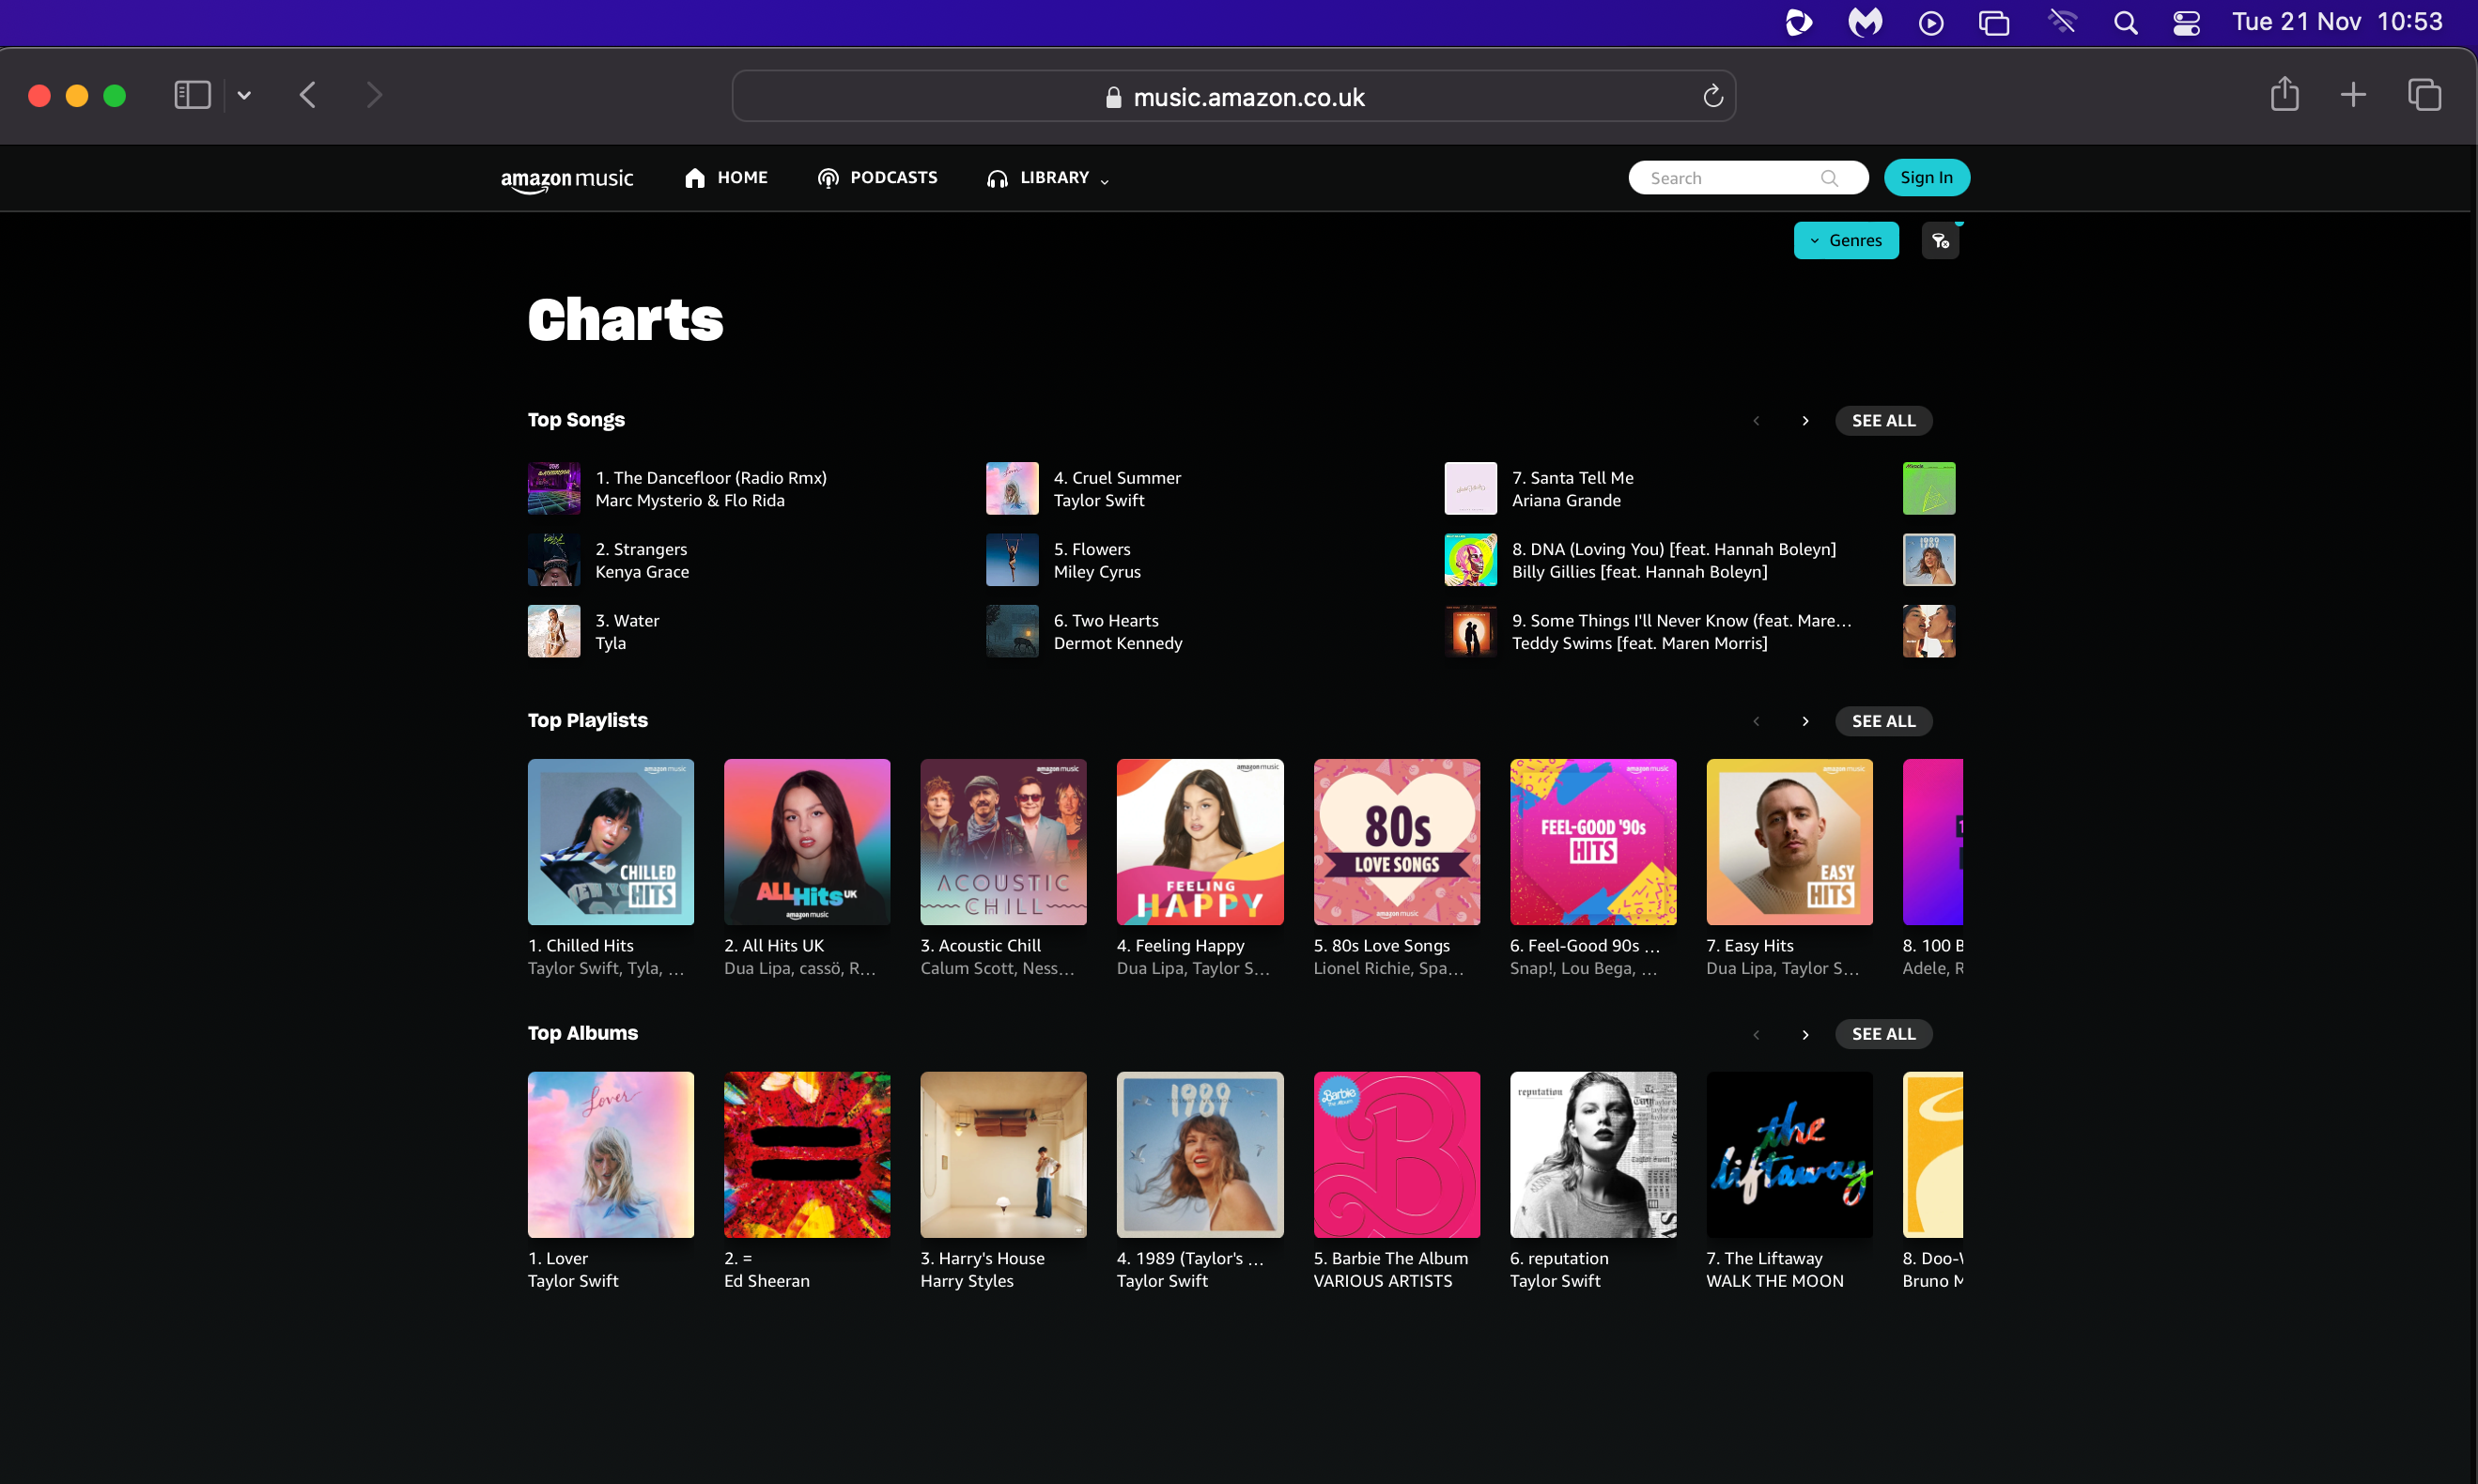Navigate to the Home tab
This screenshot has height=1484, width=2478.
[726, 178]
